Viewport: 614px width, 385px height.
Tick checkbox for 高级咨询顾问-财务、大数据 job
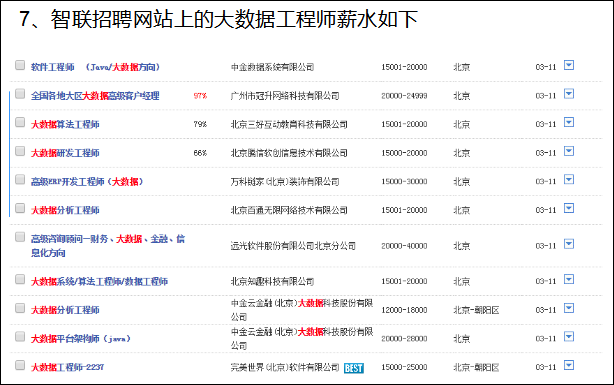click(20, 237)
